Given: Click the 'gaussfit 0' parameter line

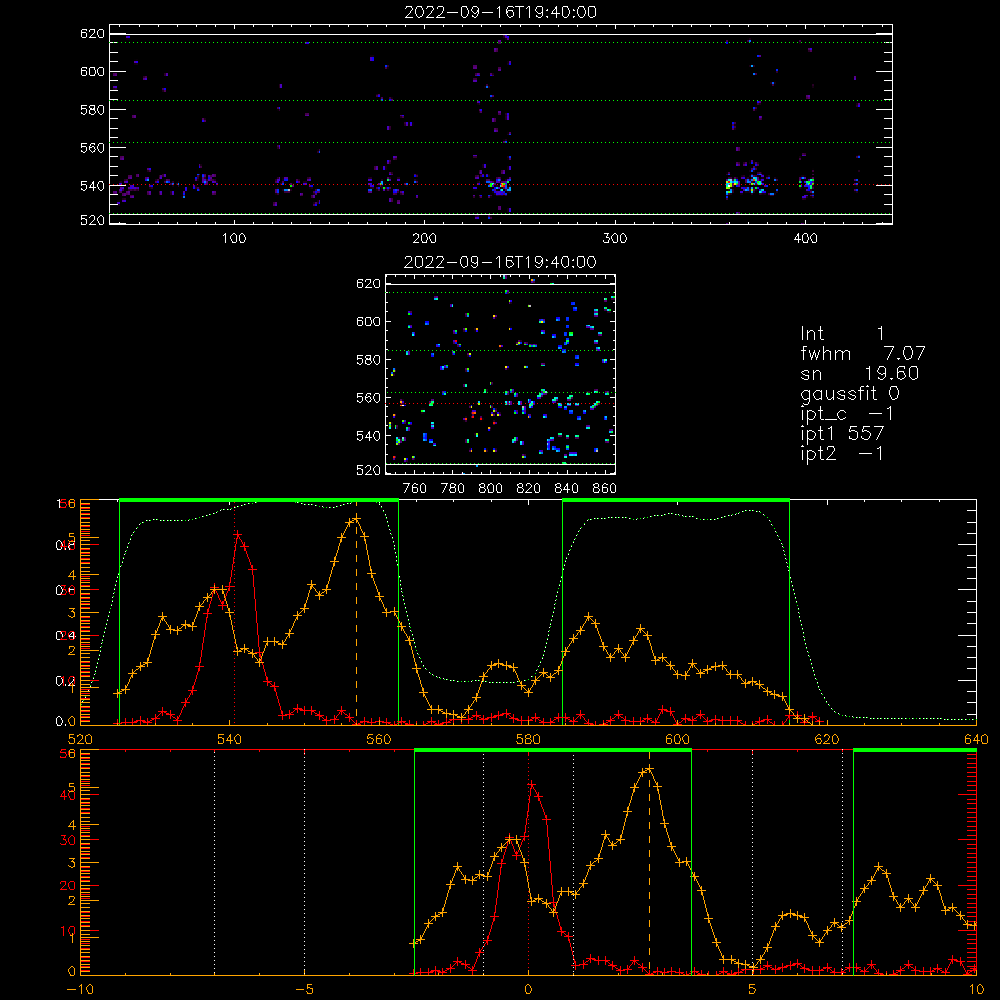Looking at the screenshot, I should pos(849,393).
